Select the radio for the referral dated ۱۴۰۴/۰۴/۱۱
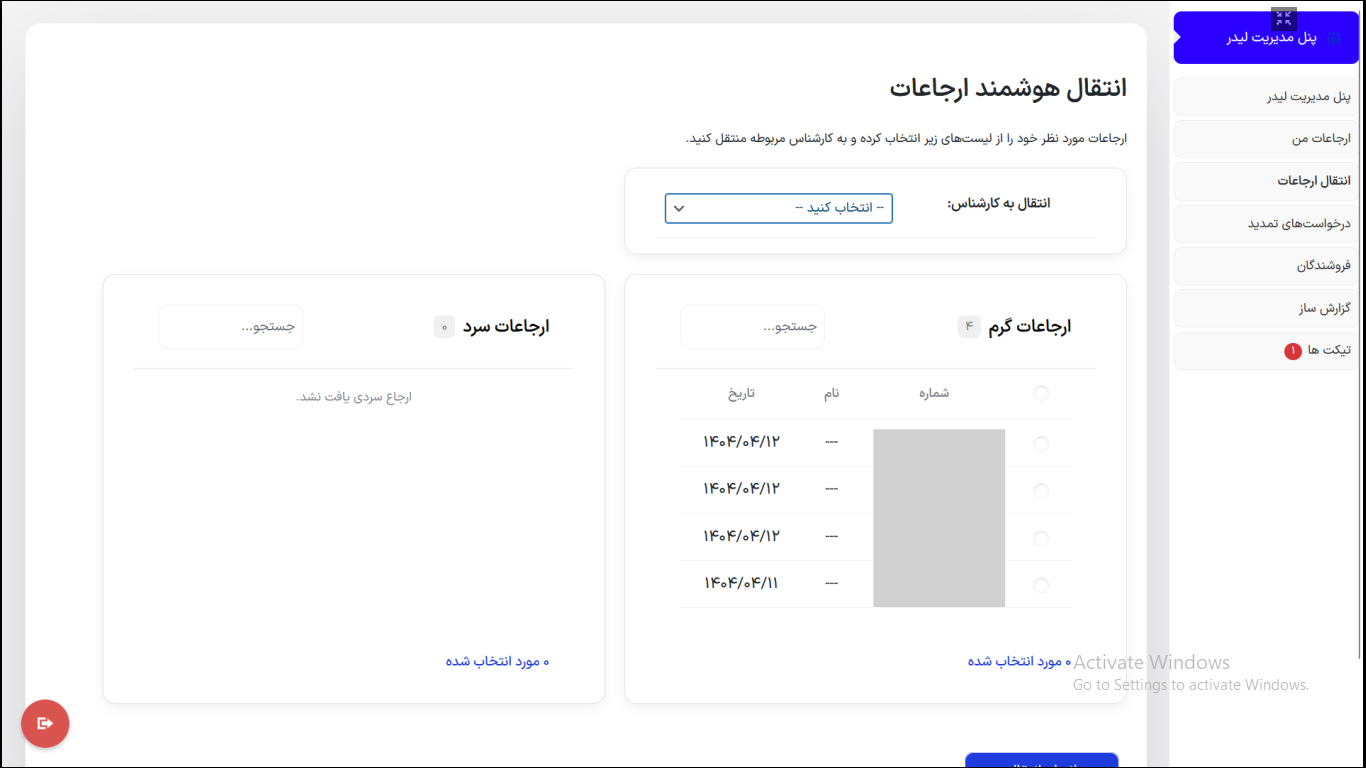The height and width of the screenshot is (768, 1366). pyautogui.click(x=1041, y=585)
